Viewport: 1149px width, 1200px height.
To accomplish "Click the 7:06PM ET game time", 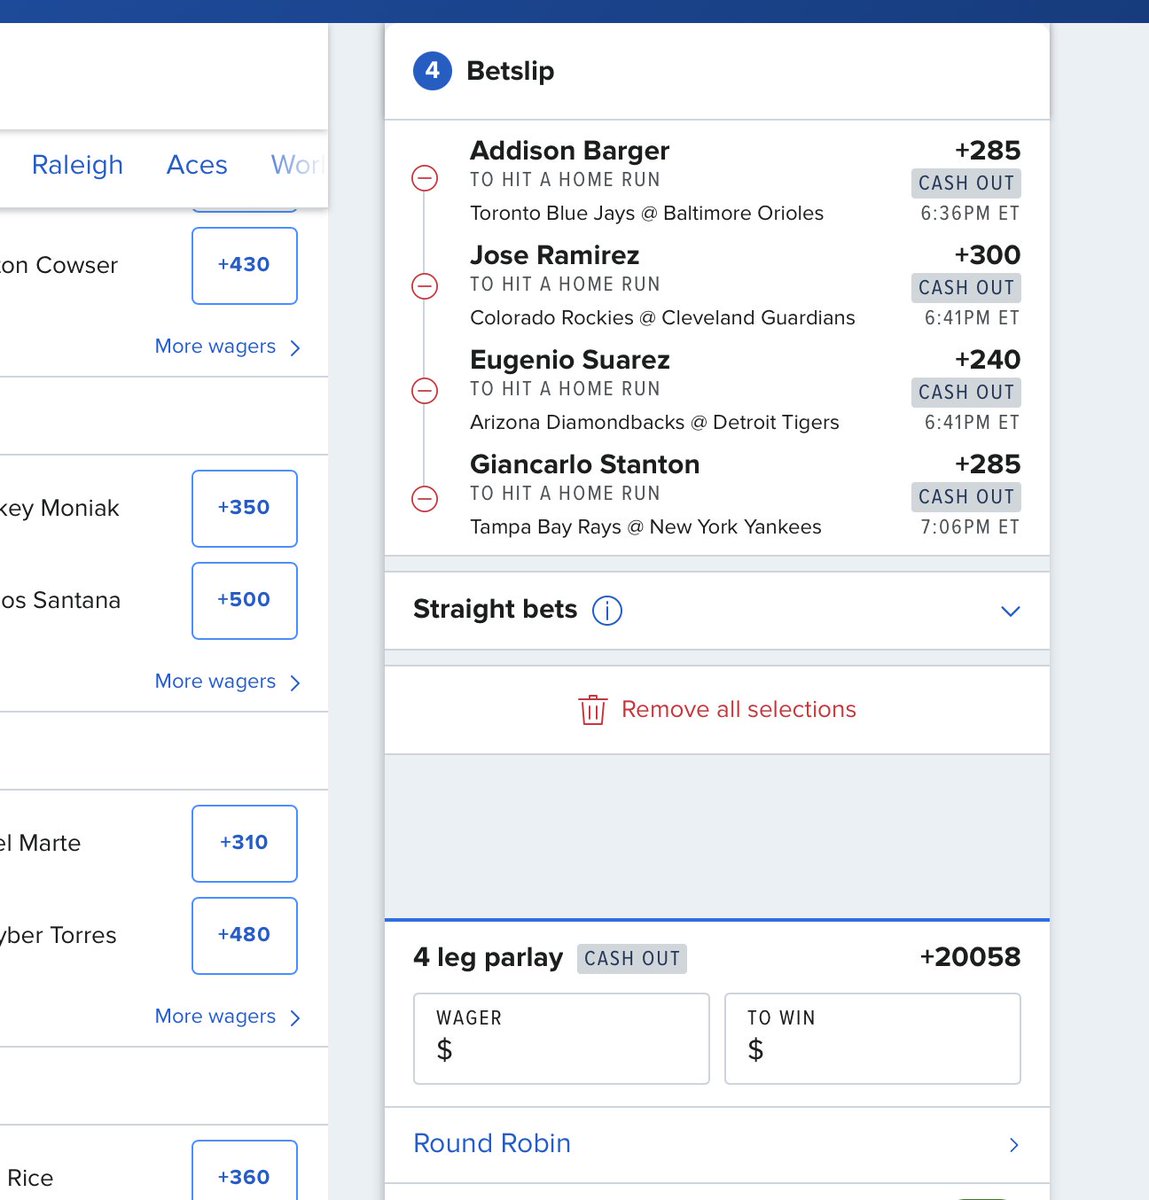I will pos(970,527).
